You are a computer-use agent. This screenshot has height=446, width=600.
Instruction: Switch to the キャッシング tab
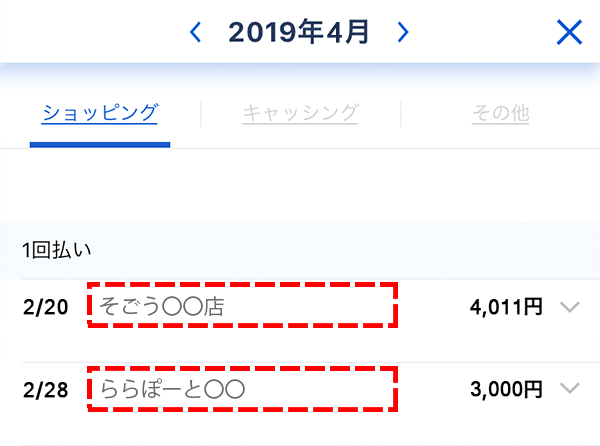point(300,113)
